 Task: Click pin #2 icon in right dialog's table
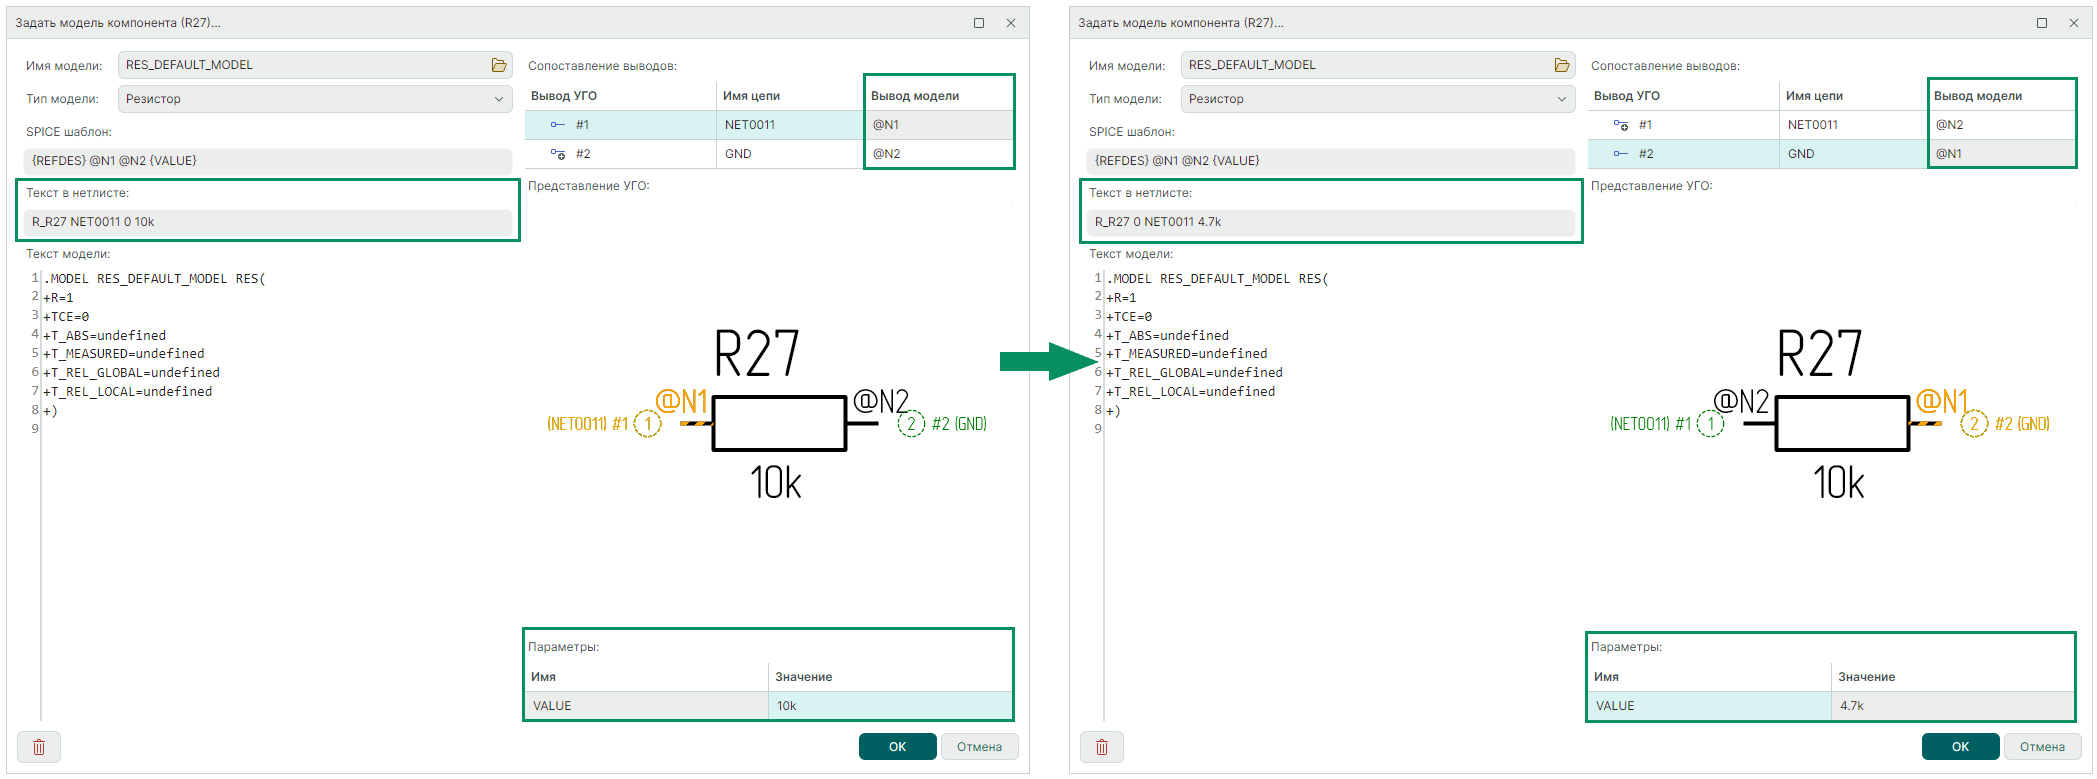(1620, 154)
